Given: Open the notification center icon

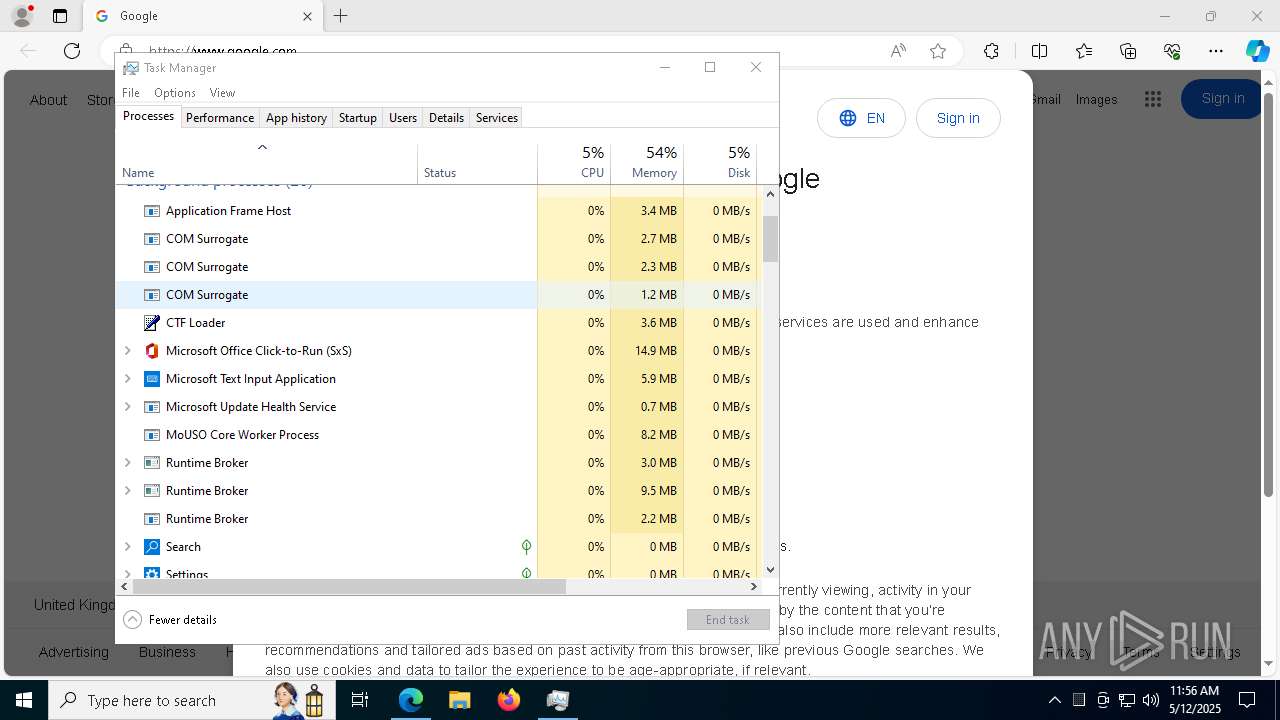Looking at the screenshot, I should click(1247, 700).
